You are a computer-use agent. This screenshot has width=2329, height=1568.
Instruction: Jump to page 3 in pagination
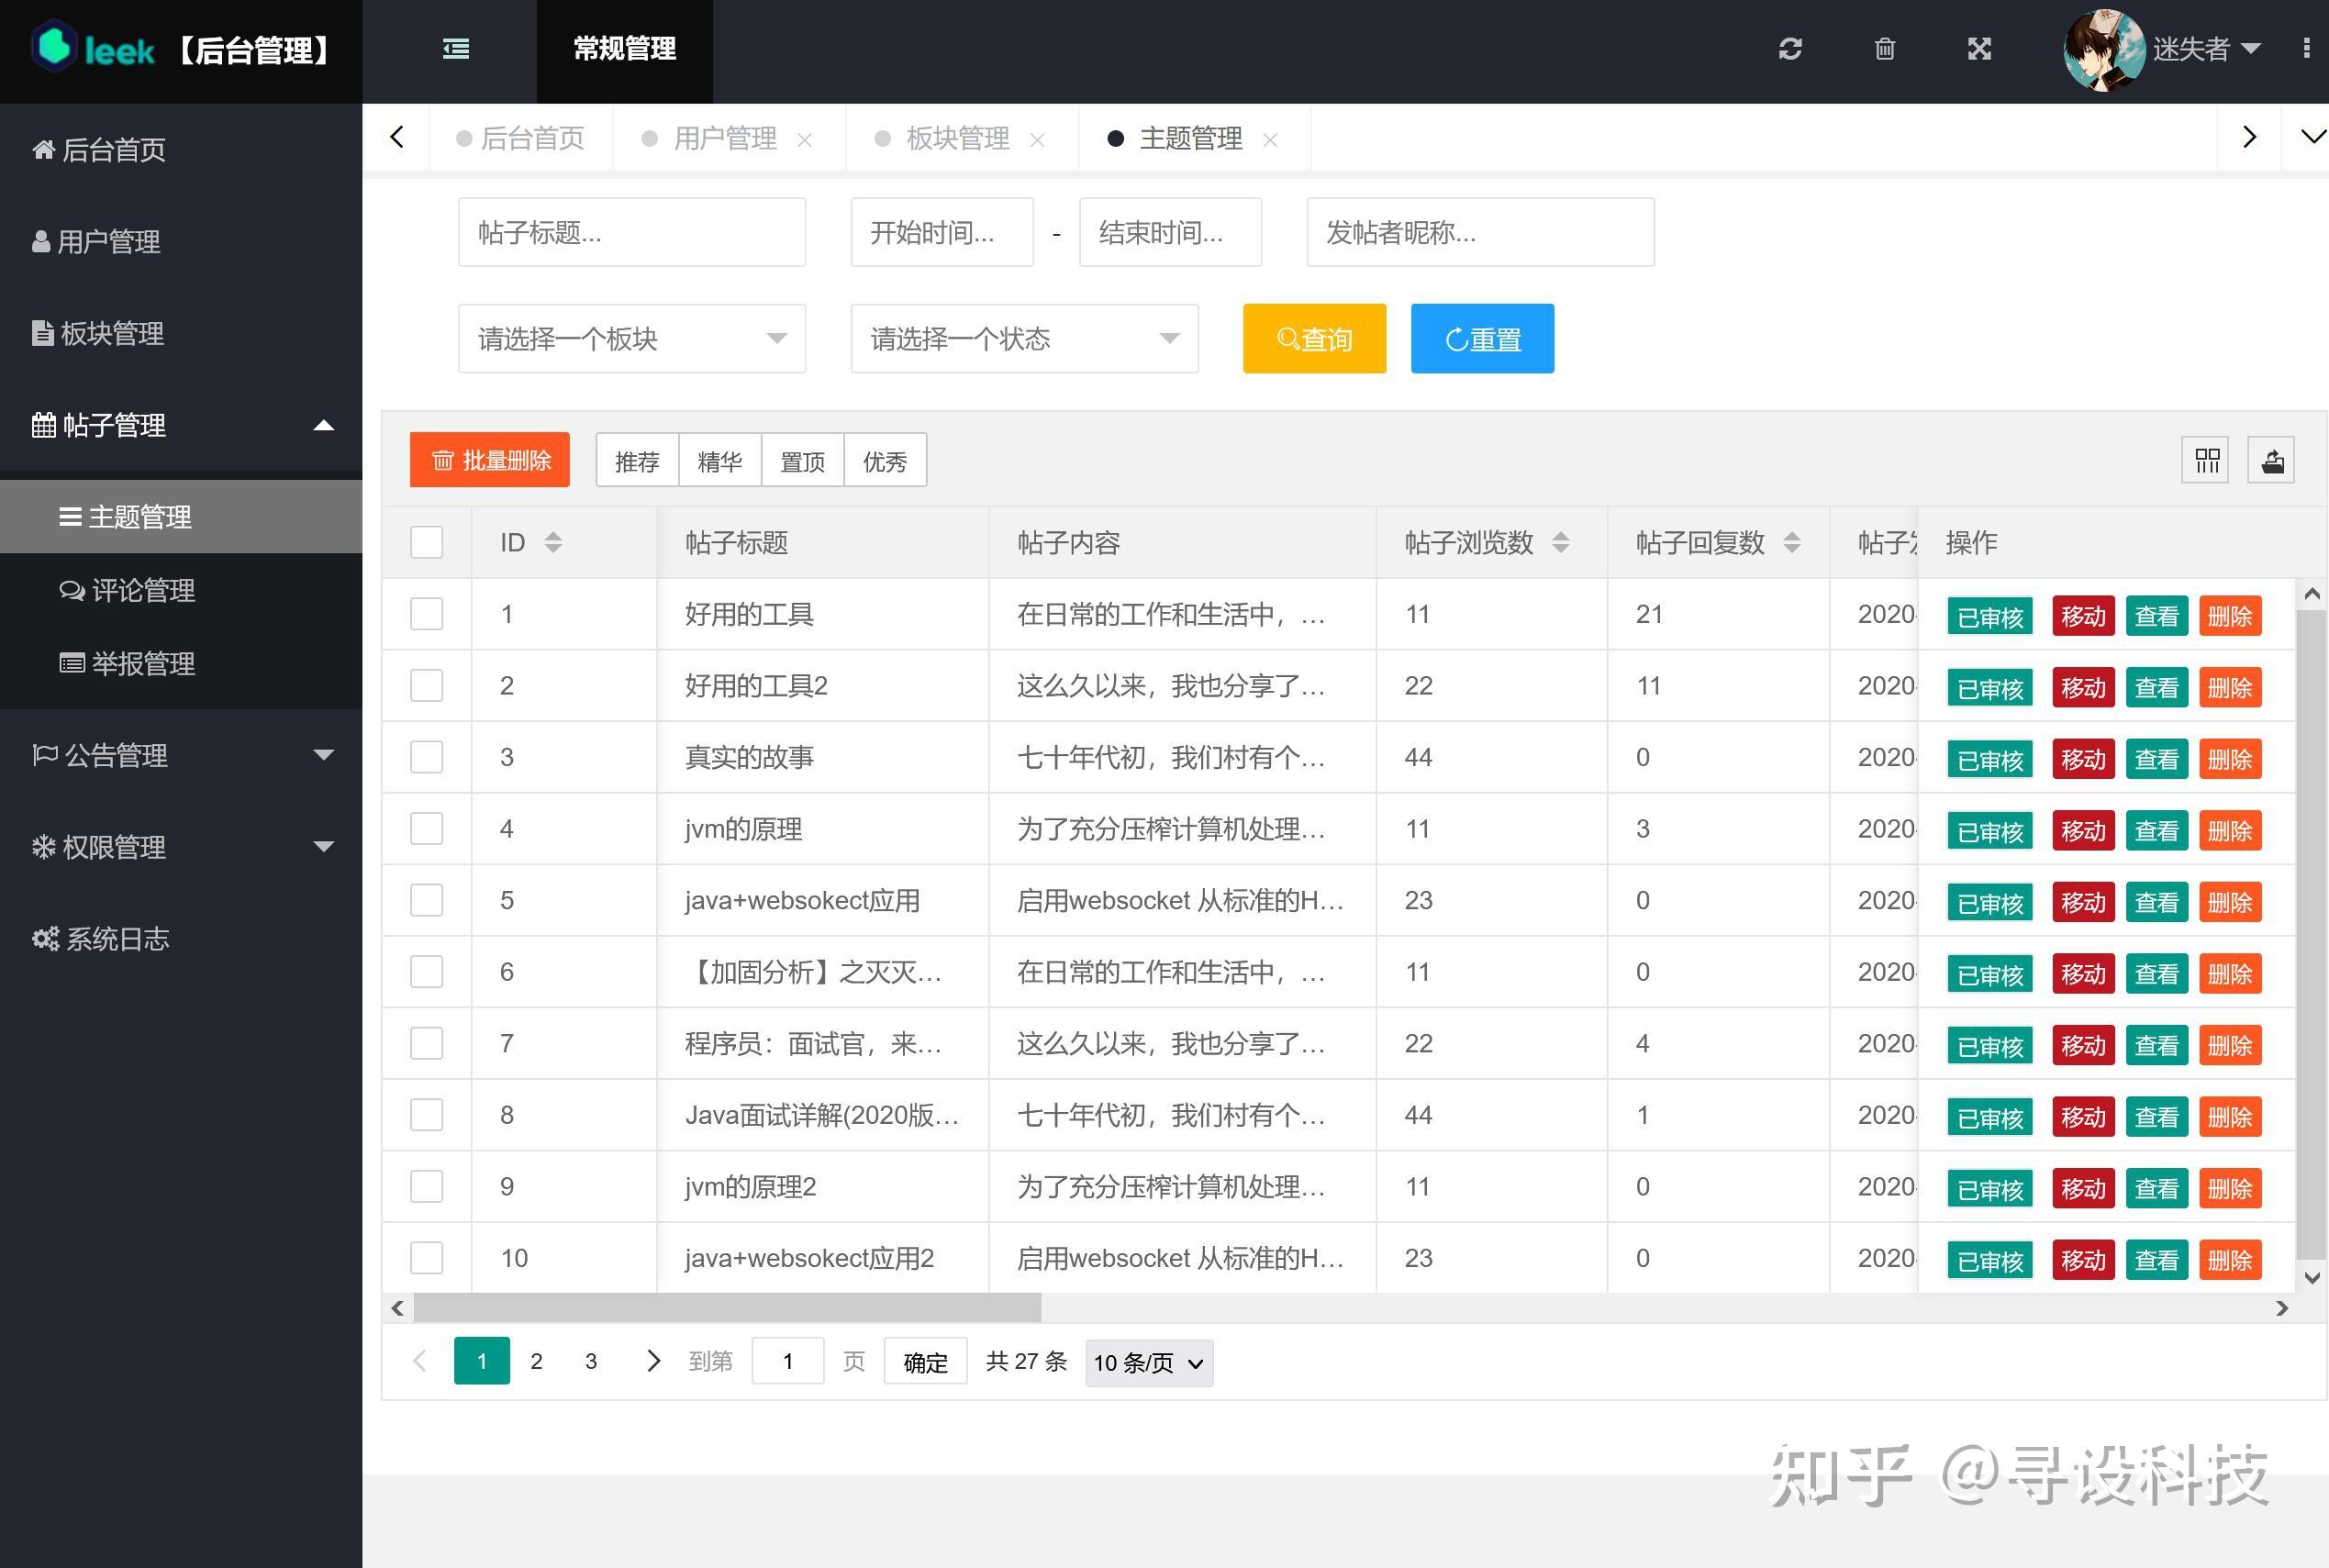pos(590,1361)
